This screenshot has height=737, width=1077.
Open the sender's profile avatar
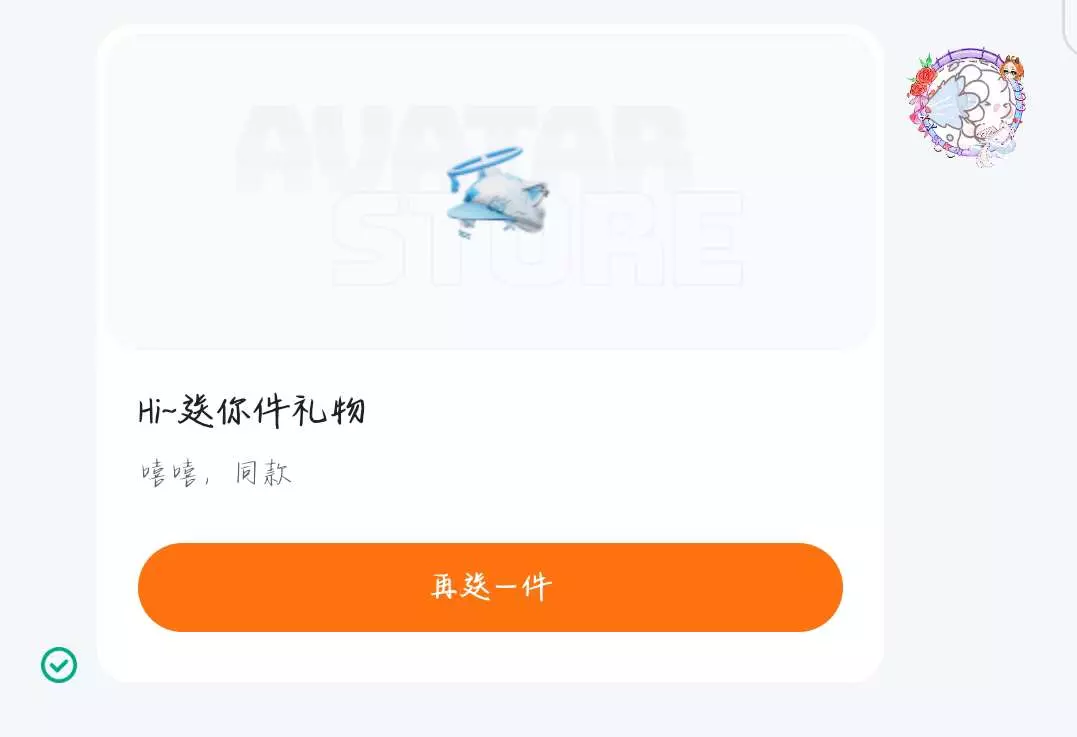click(966, 106)
